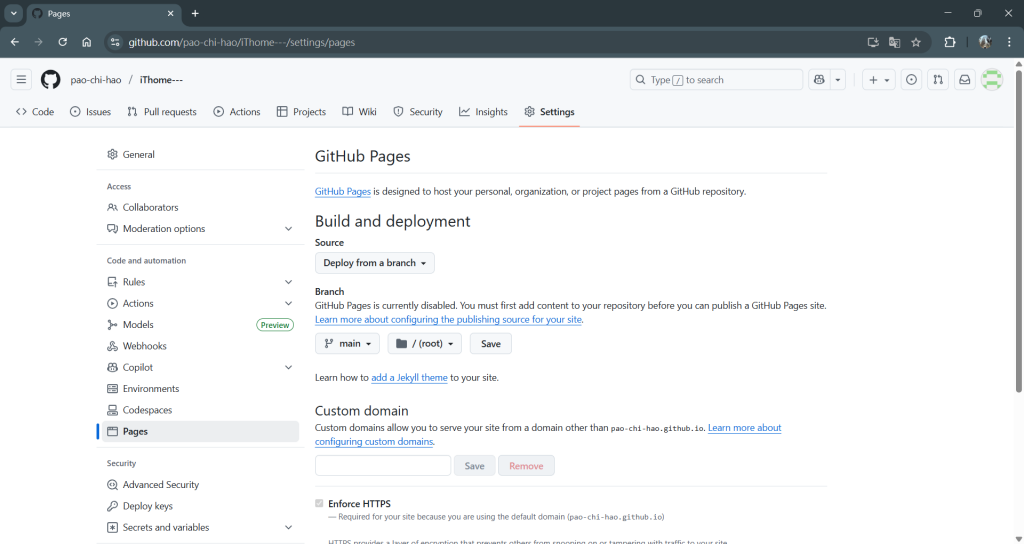
Task: Save the branch publishing source
Action: (x=490, y=344)
